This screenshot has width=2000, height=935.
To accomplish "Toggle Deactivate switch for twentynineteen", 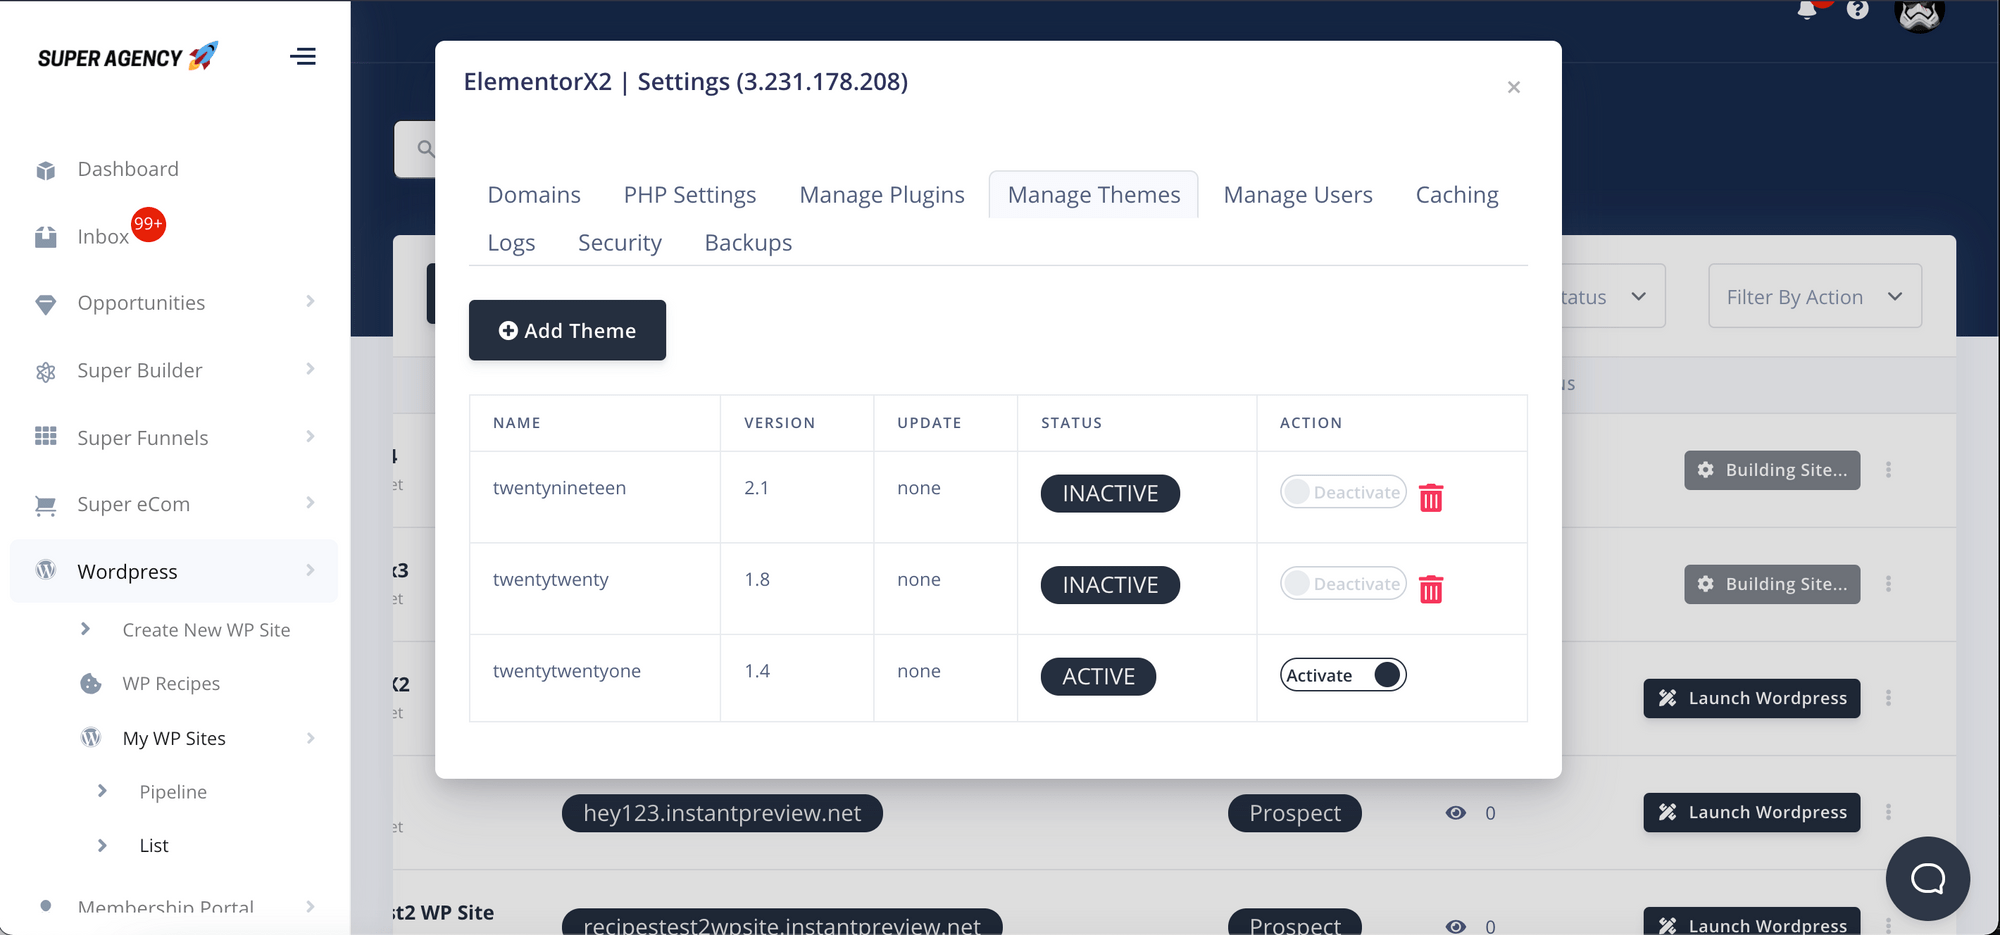I will coord(1343,492).
